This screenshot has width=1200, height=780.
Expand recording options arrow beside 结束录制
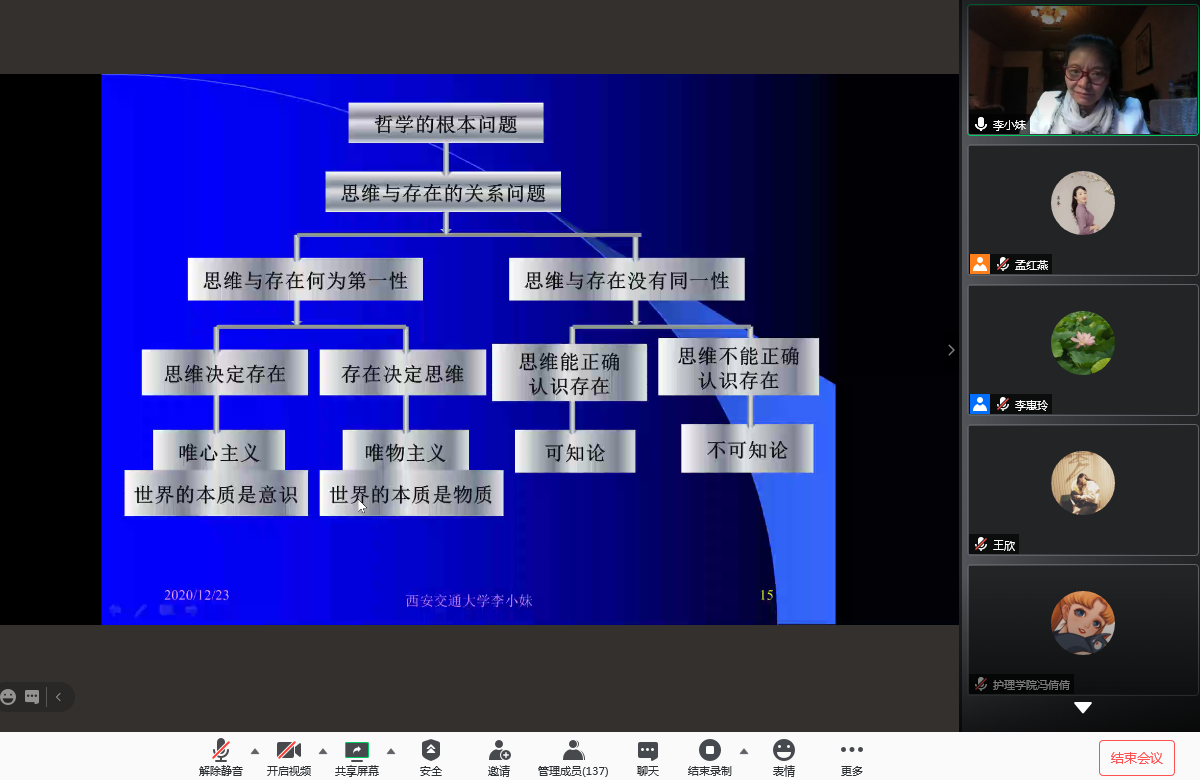(743, 751)
